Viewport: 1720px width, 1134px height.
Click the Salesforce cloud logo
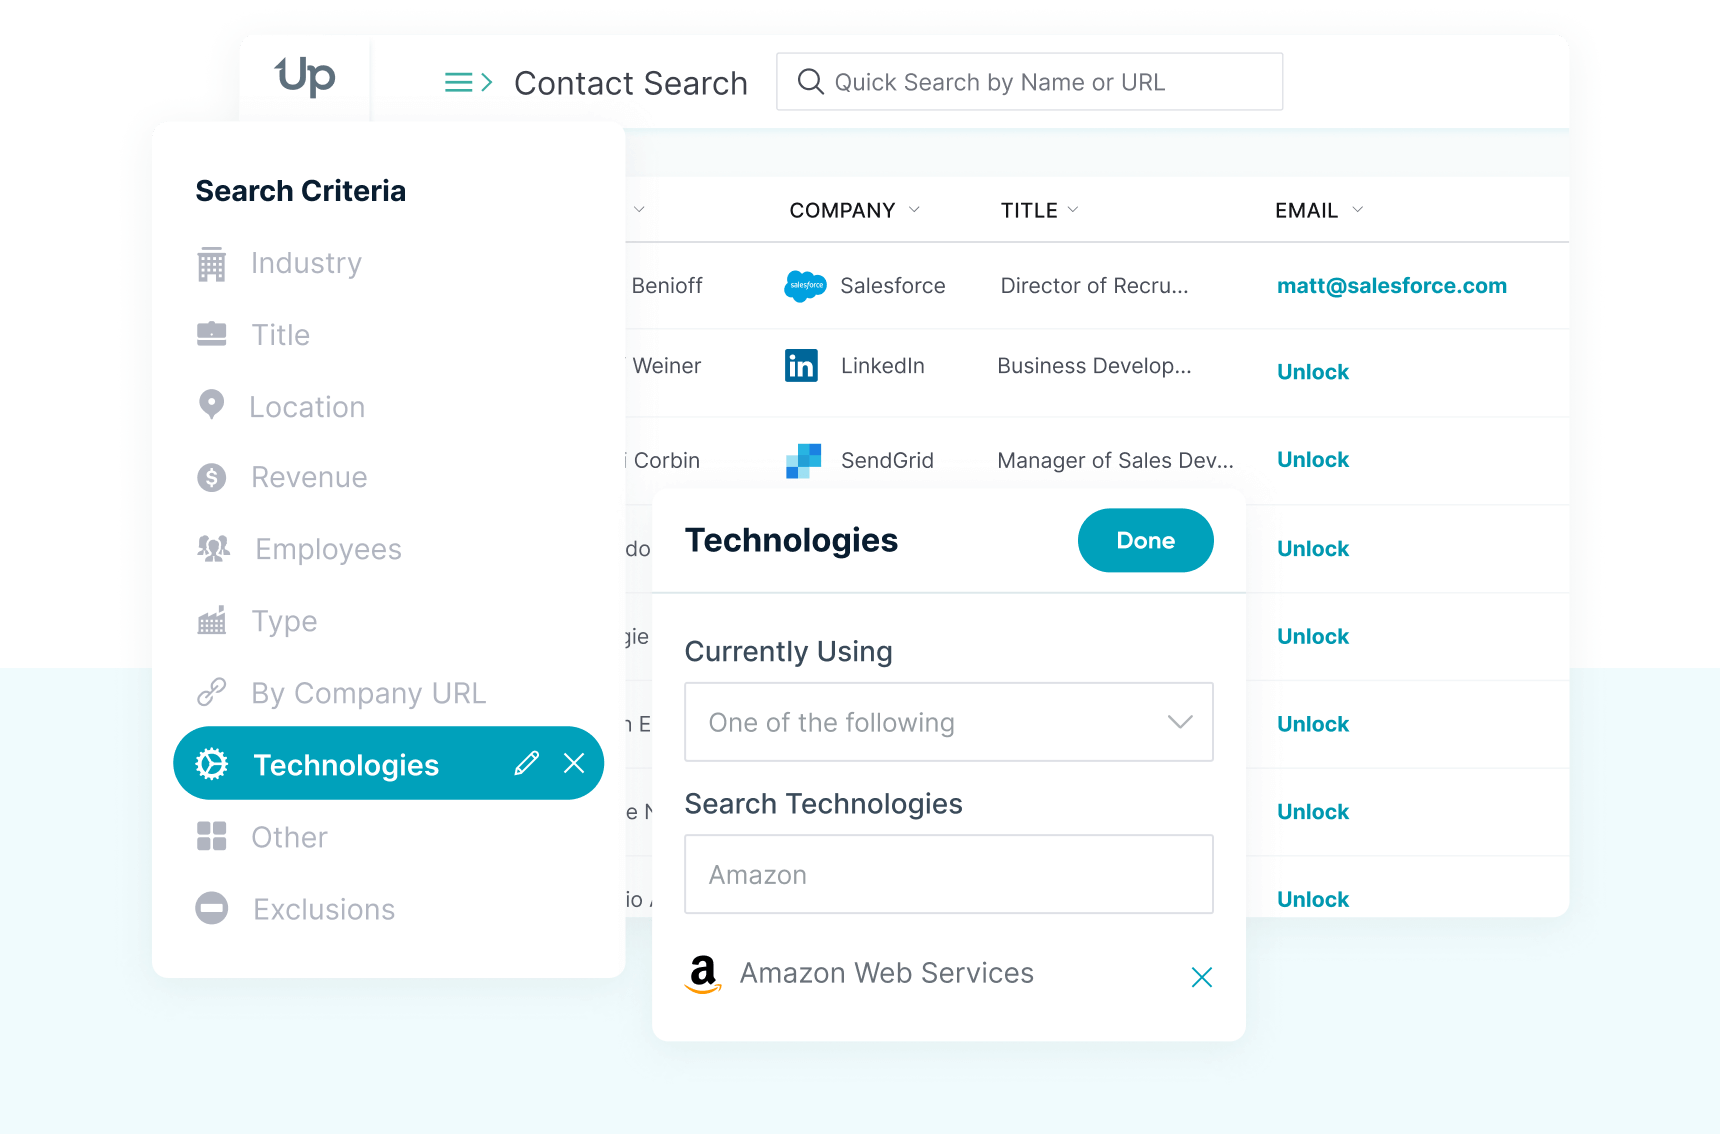coord(805,286)
